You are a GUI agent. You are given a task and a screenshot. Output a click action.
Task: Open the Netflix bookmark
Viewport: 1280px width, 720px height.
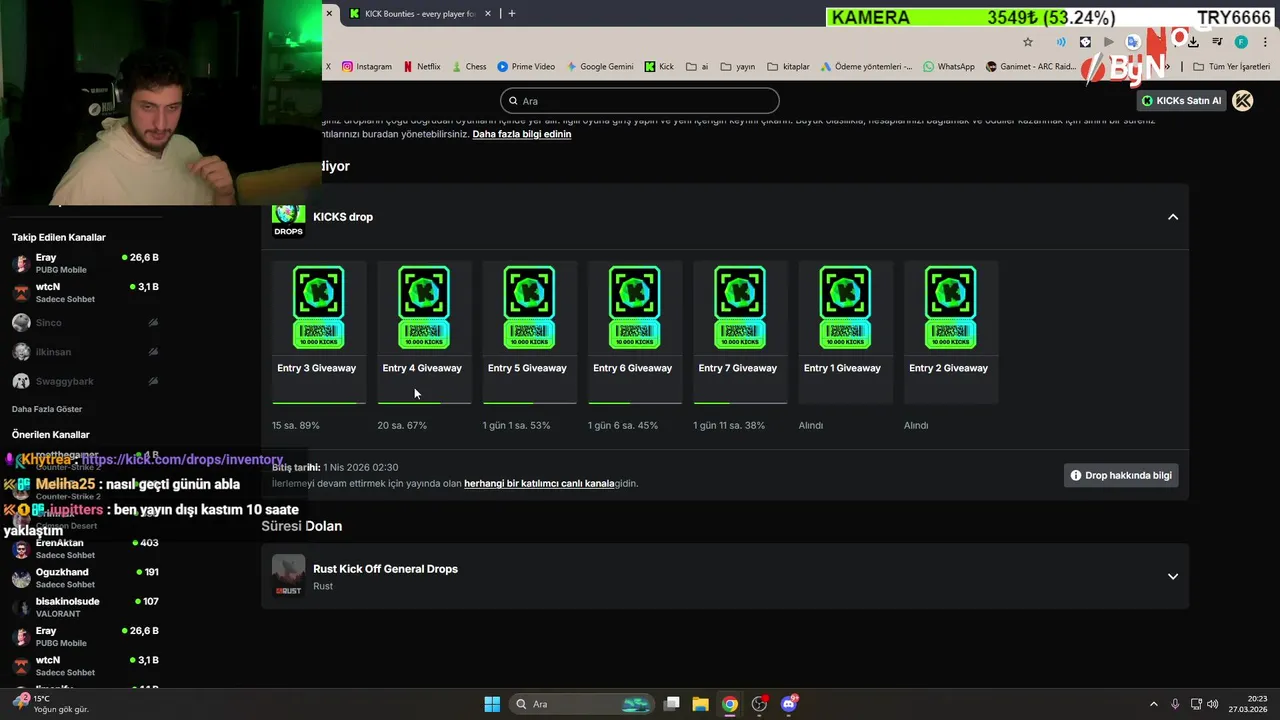421,67
